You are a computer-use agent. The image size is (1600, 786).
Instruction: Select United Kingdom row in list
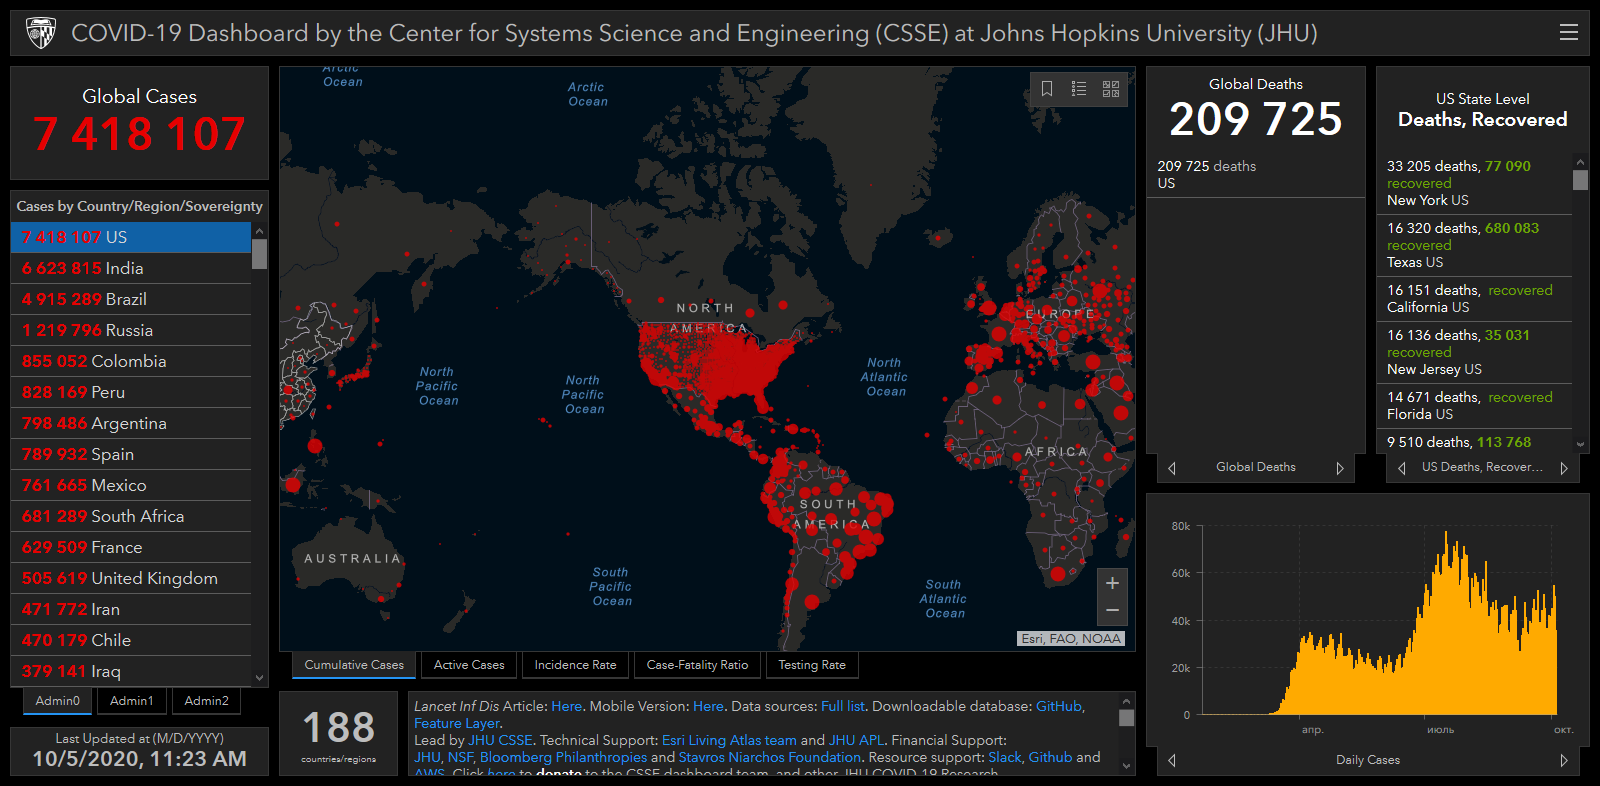(131, 578)
